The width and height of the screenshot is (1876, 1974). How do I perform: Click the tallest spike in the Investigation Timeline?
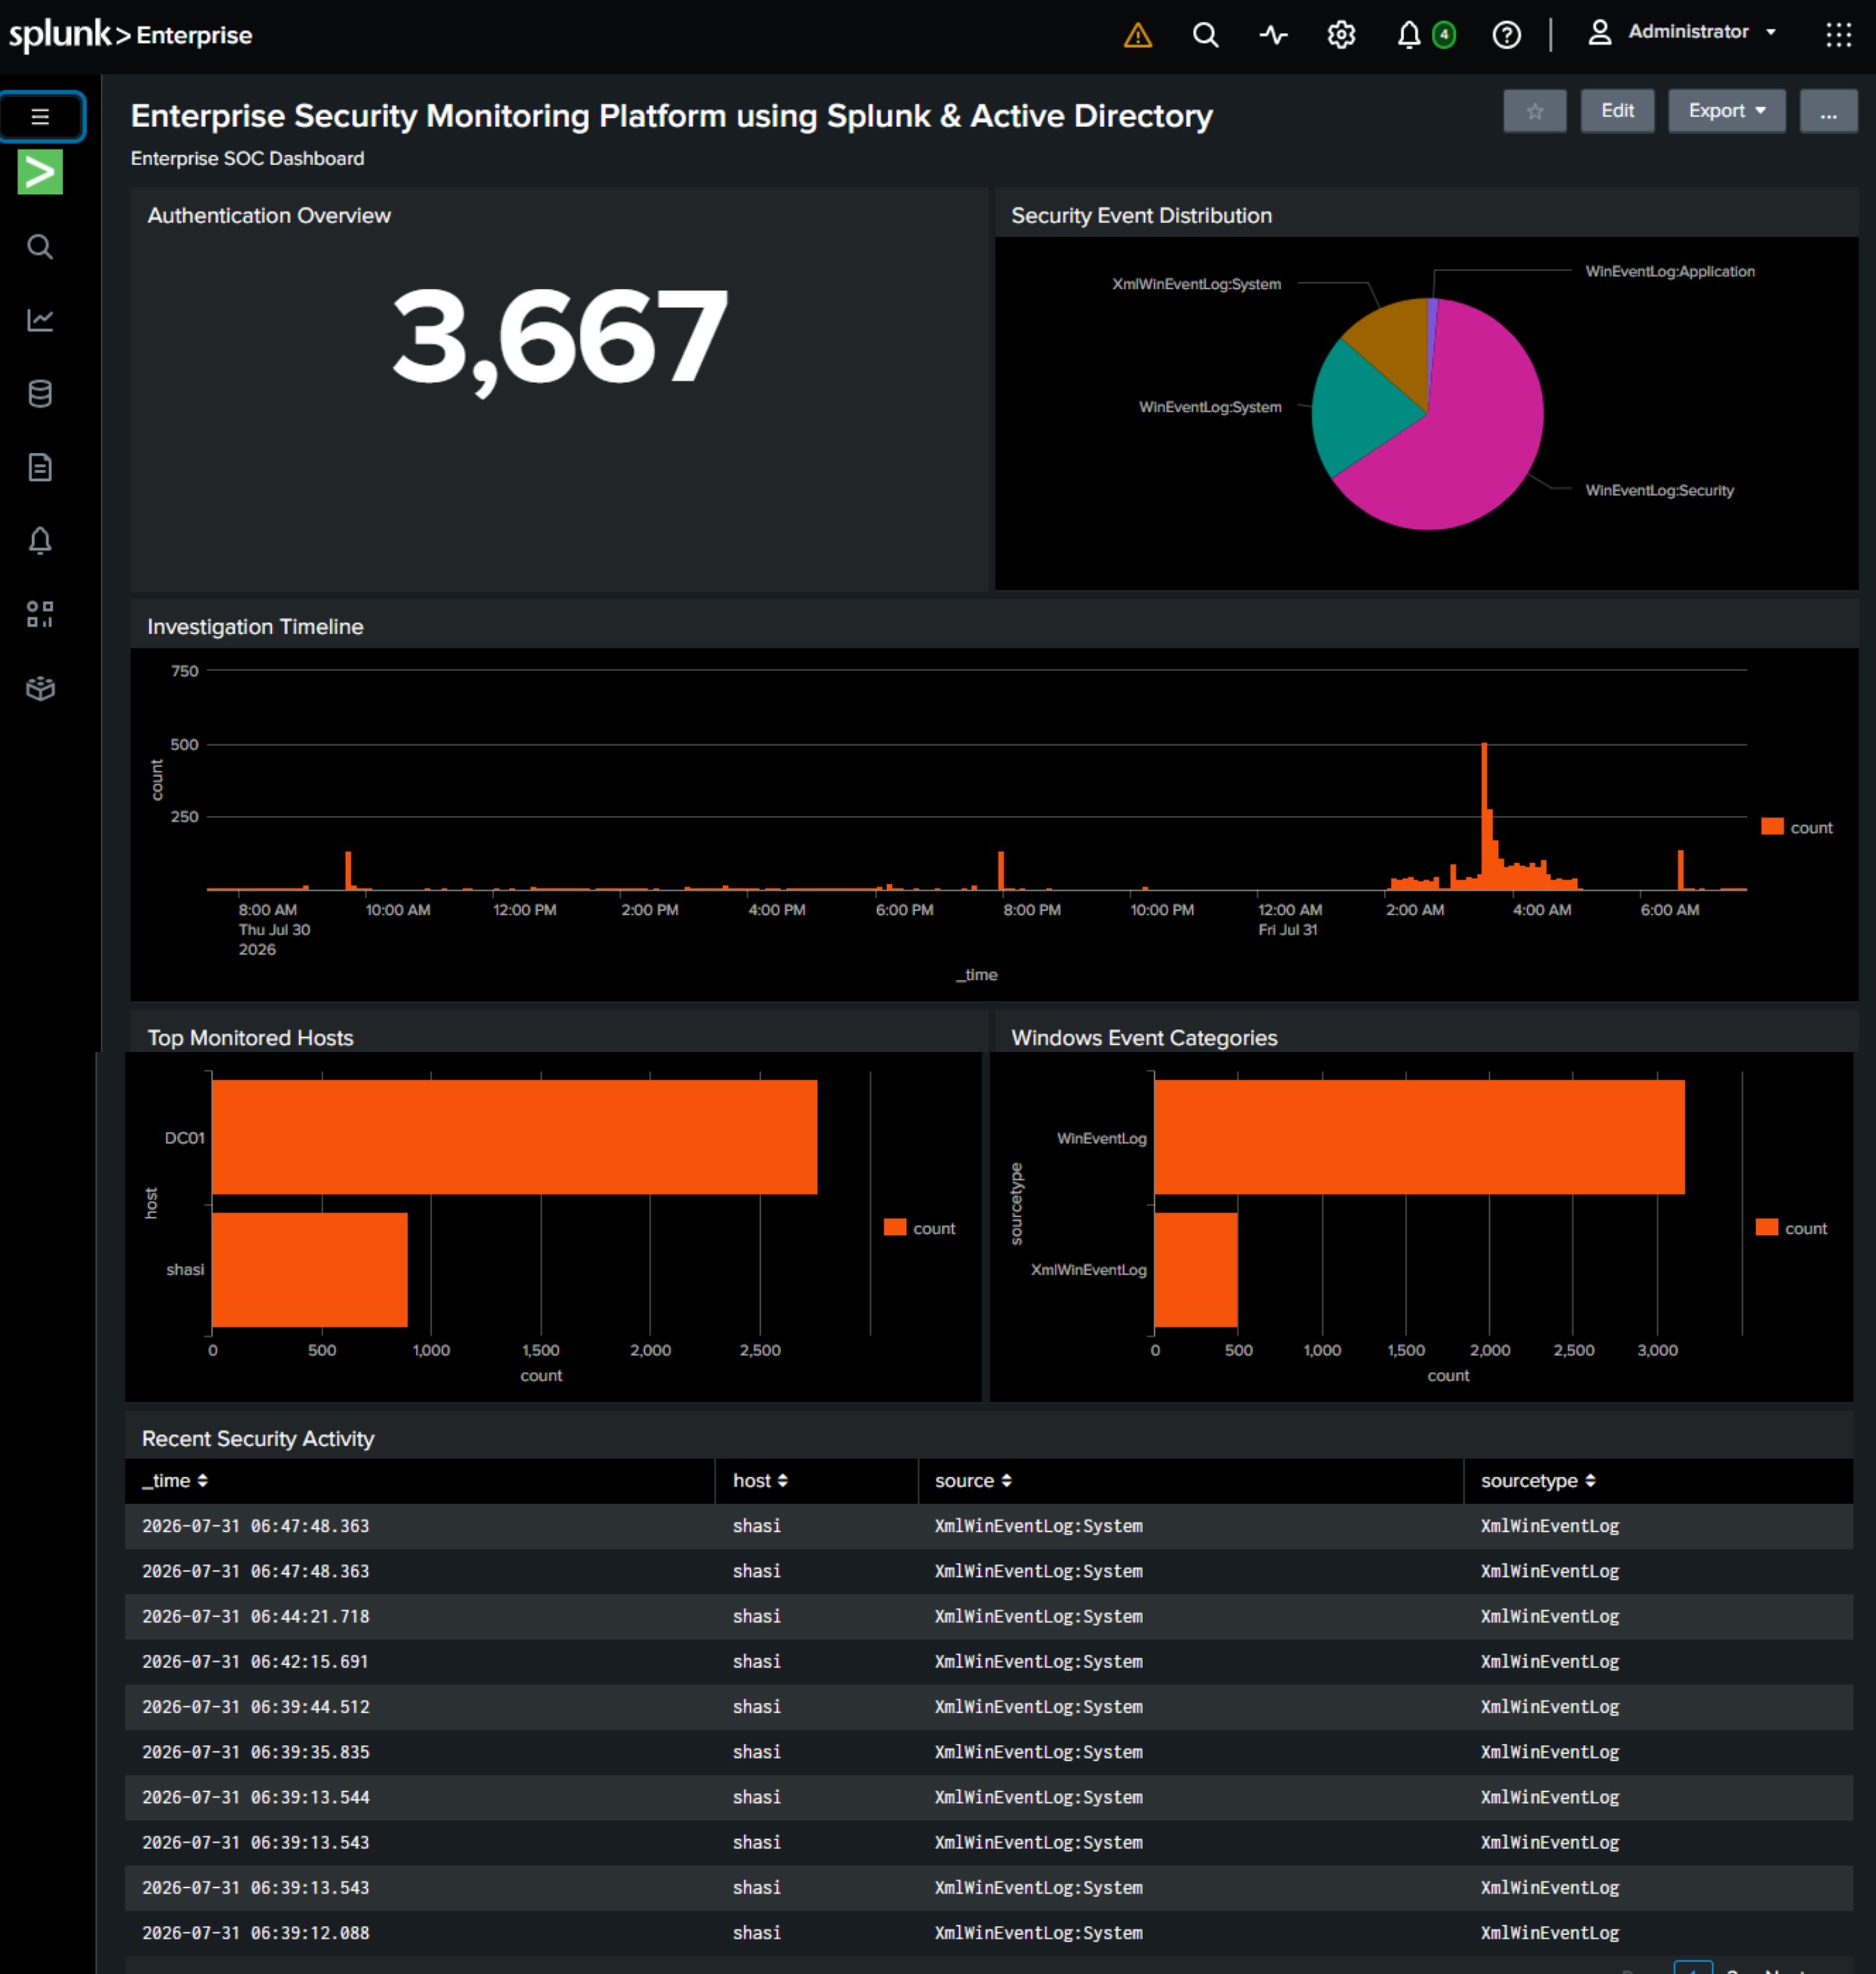[1484, 816]
